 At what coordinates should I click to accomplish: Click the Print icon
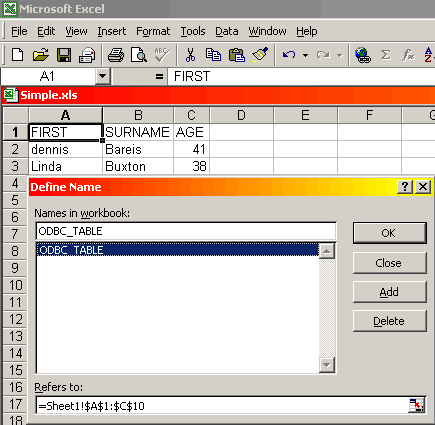coord(116,55)
